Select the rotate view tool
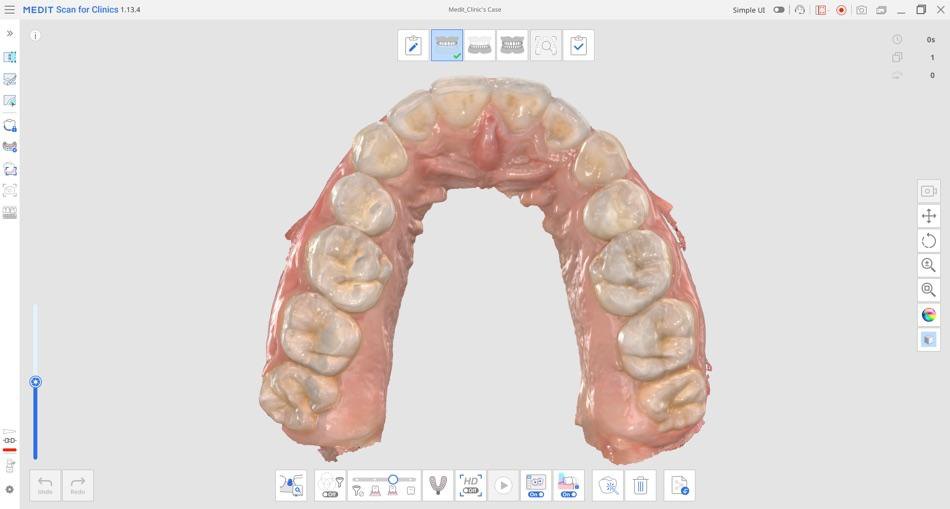The height and width of the screenshot is (509, 950). (929, 241)
